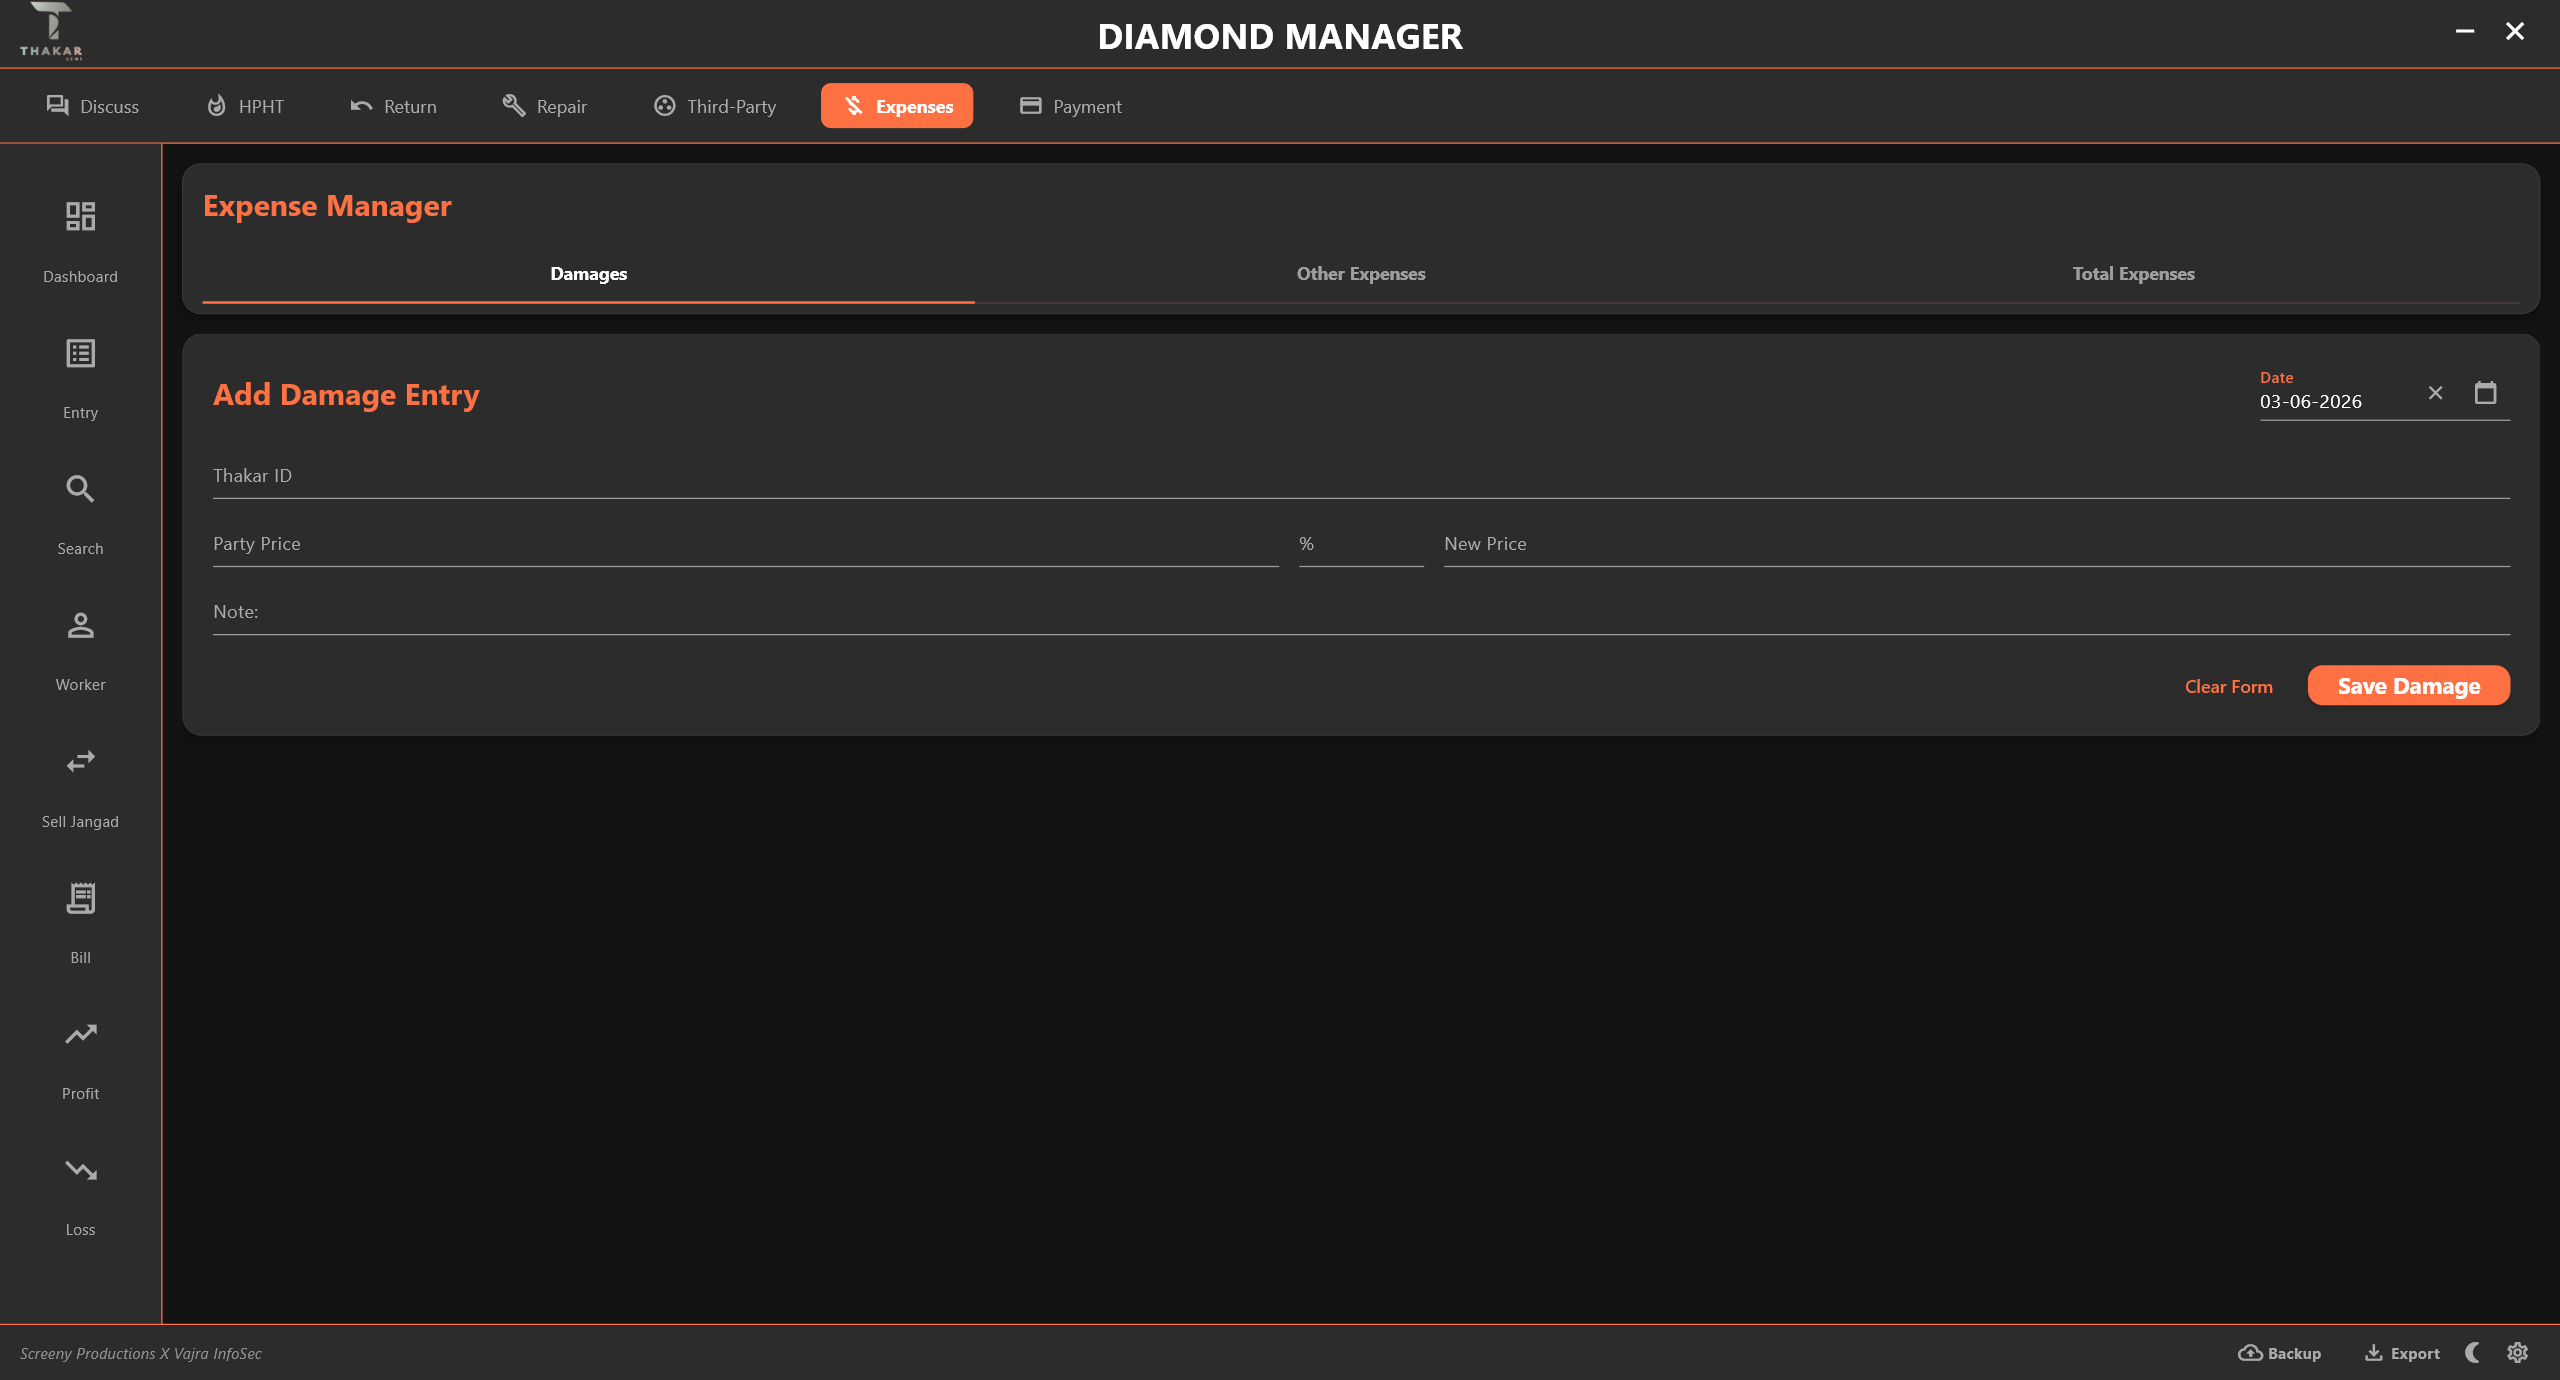Viewport: 2560px width, 1380px height.
Task: View the Loss trending-down icon
Action: (x=80, y=1170)
